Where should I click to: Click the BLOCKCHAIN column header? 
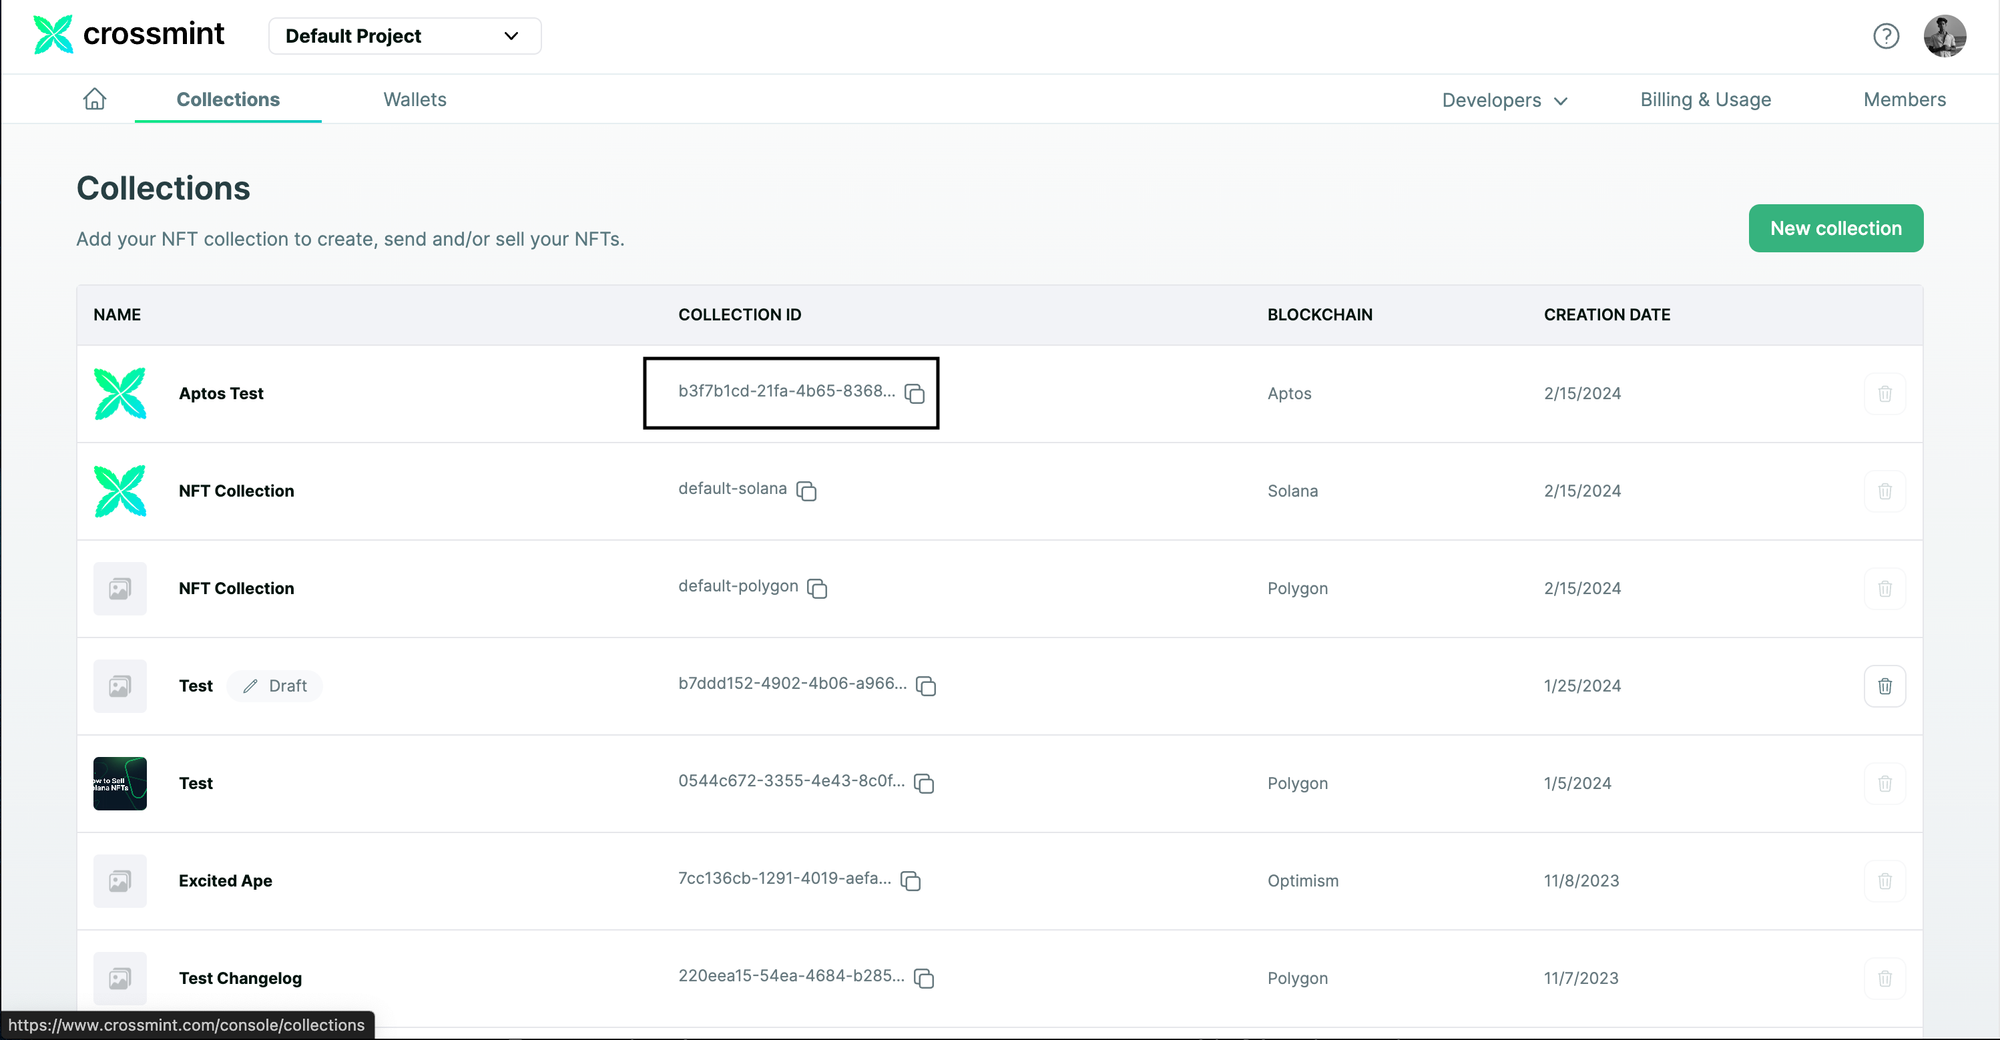click(1320, 315)
